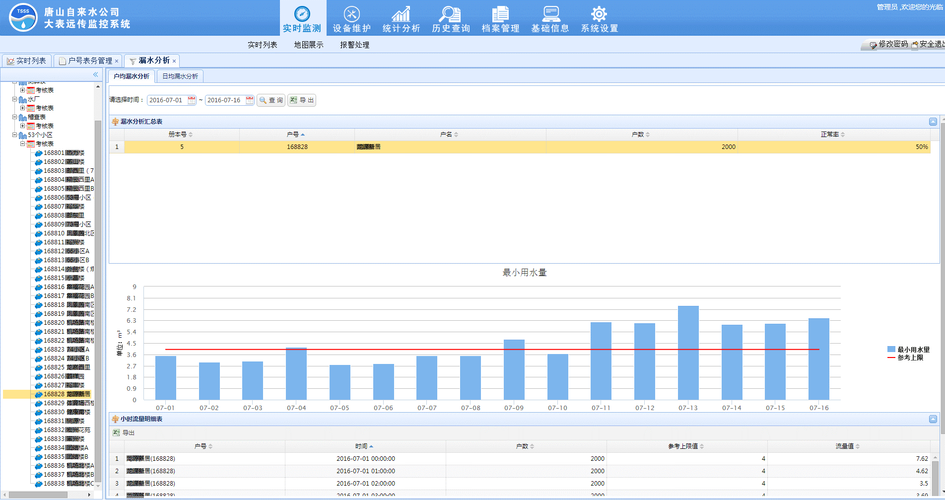The width and height of the screenshot is (945, 500).
Task: Select detail row 2016-07-01 00:00:00
Action: (520, 459)
